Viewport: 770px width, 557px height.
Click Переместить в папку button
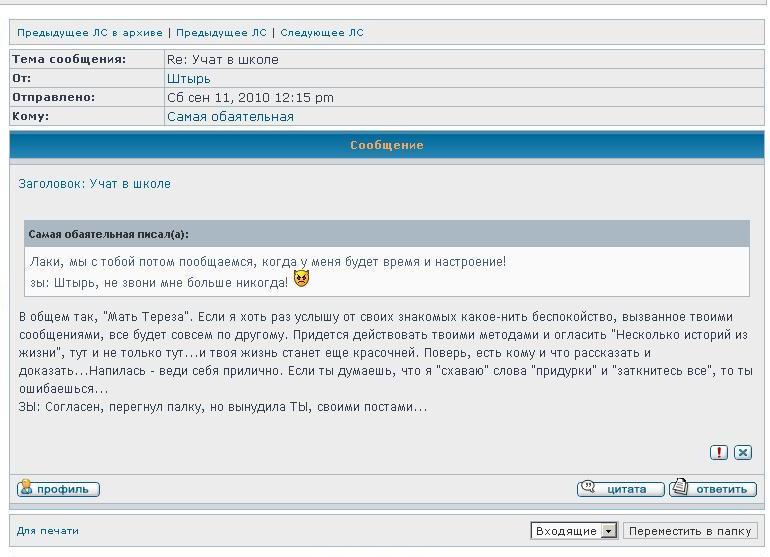[690, 531]
